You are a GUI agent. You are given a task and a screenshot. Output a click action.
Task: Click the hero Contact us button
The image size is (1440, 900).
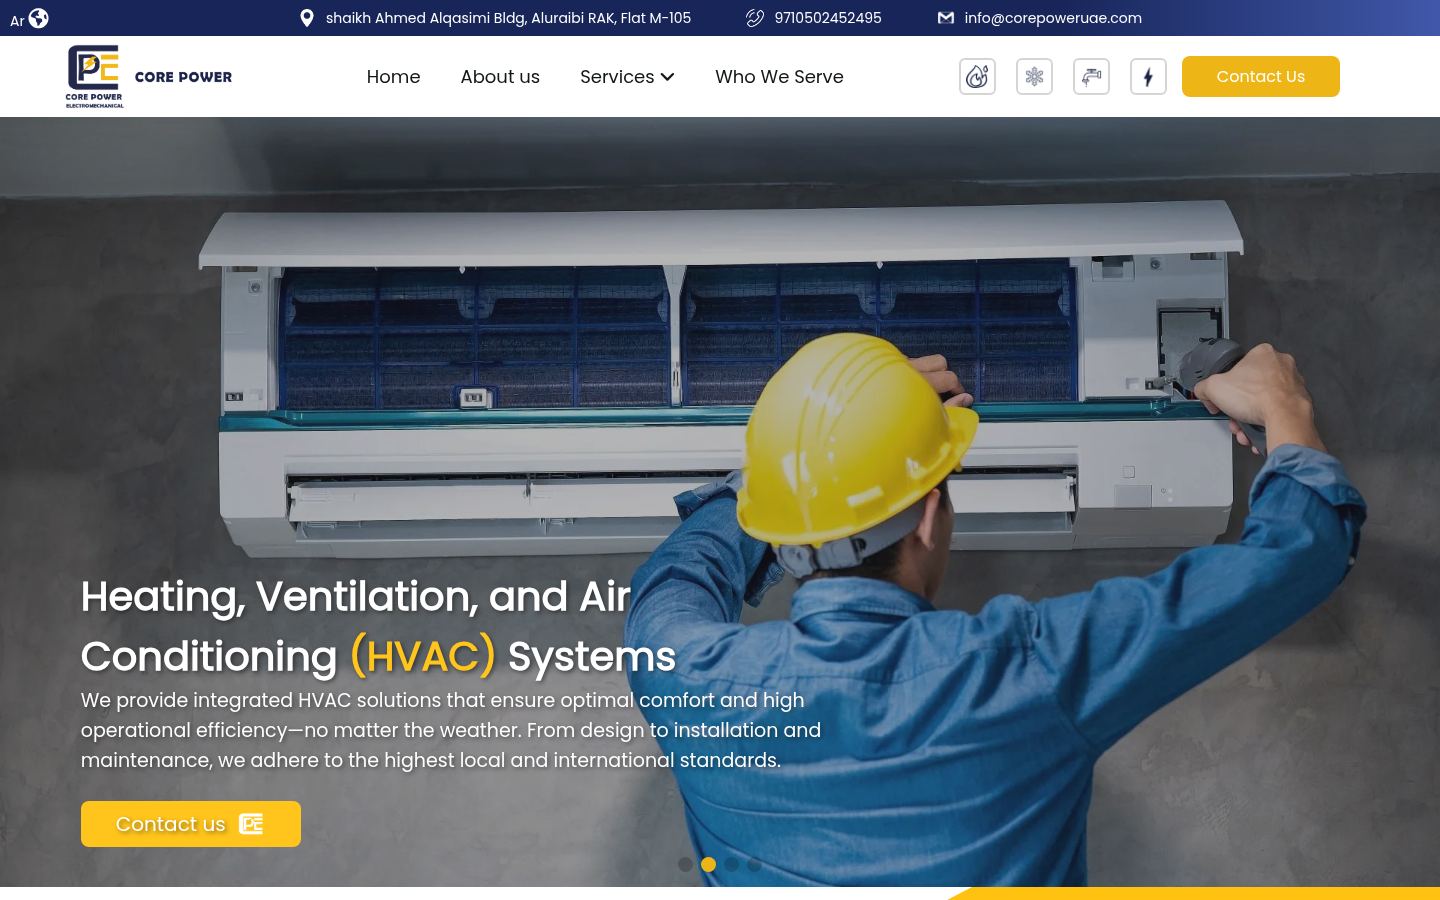coord(191,824)
